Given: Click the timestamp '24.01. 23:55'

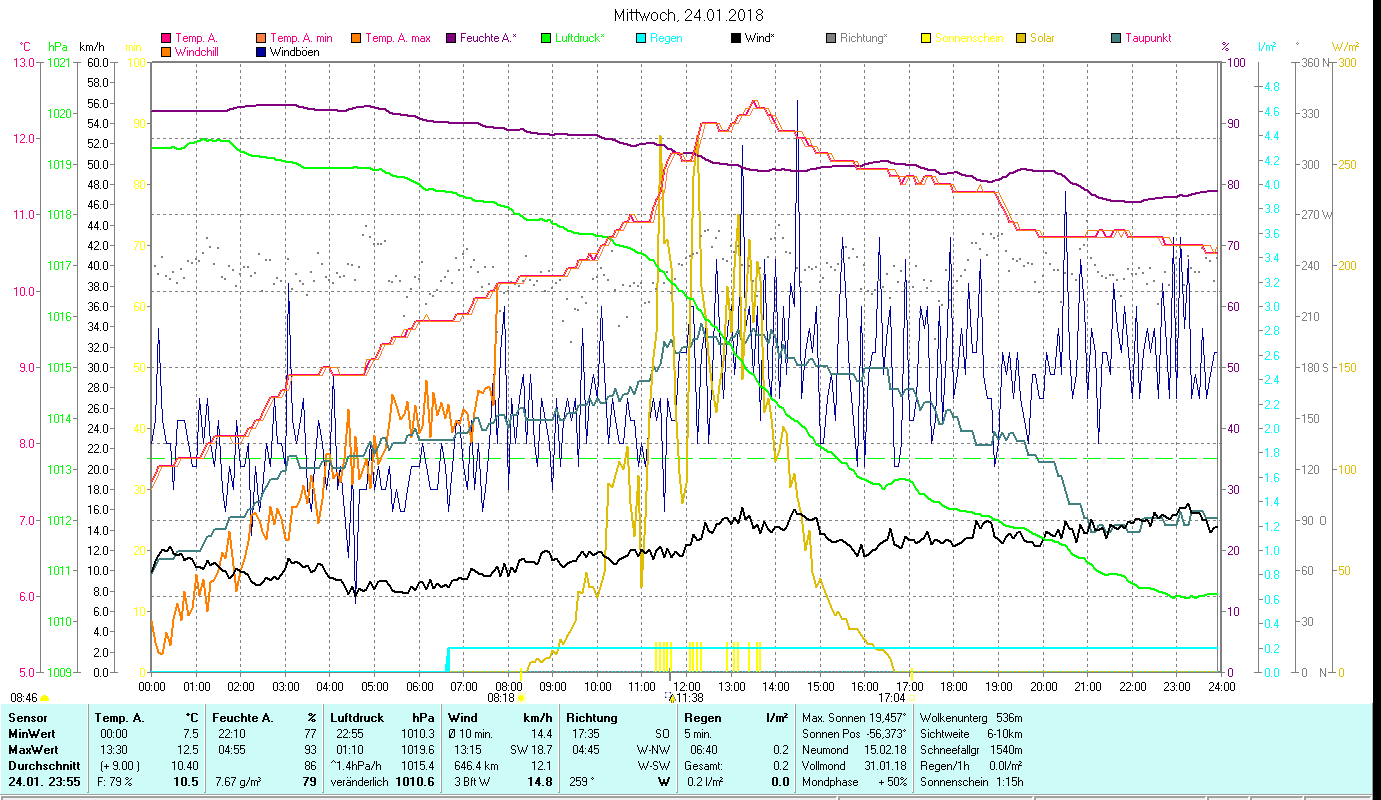Looking at the screenshot, I should [44, 782].
